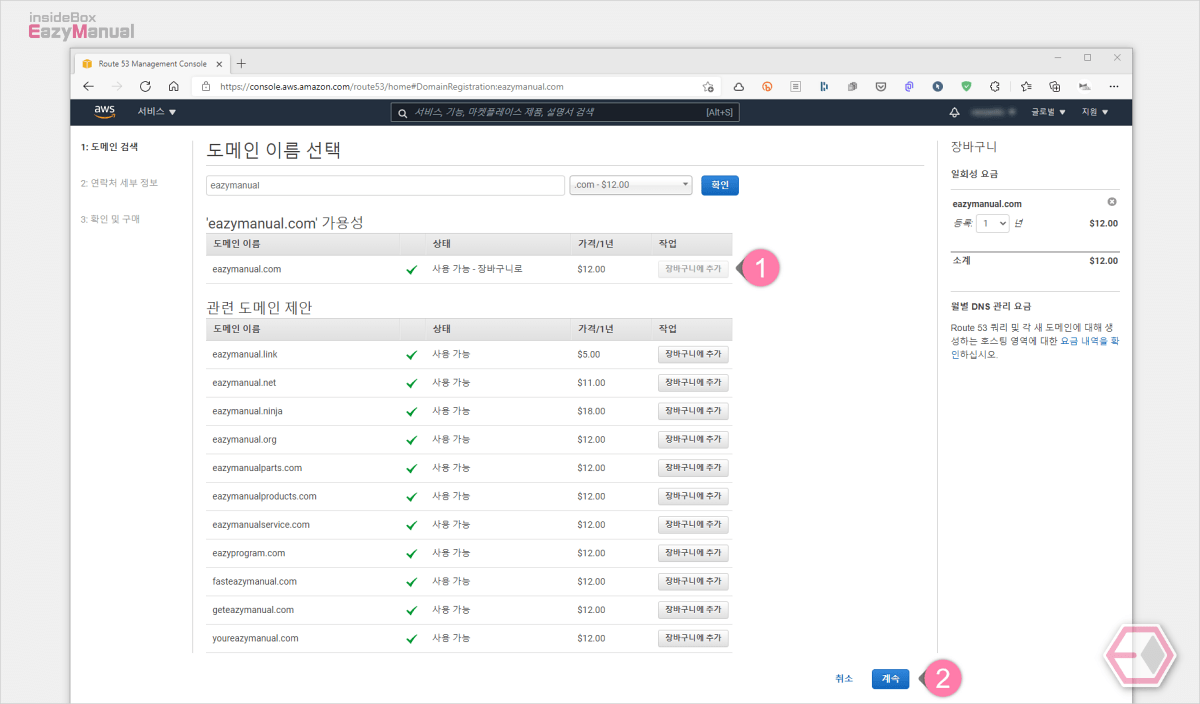The image size is (1200, 704).
Task: Add eazymanual.link to the cart
Action: click(x=693, y=354)
